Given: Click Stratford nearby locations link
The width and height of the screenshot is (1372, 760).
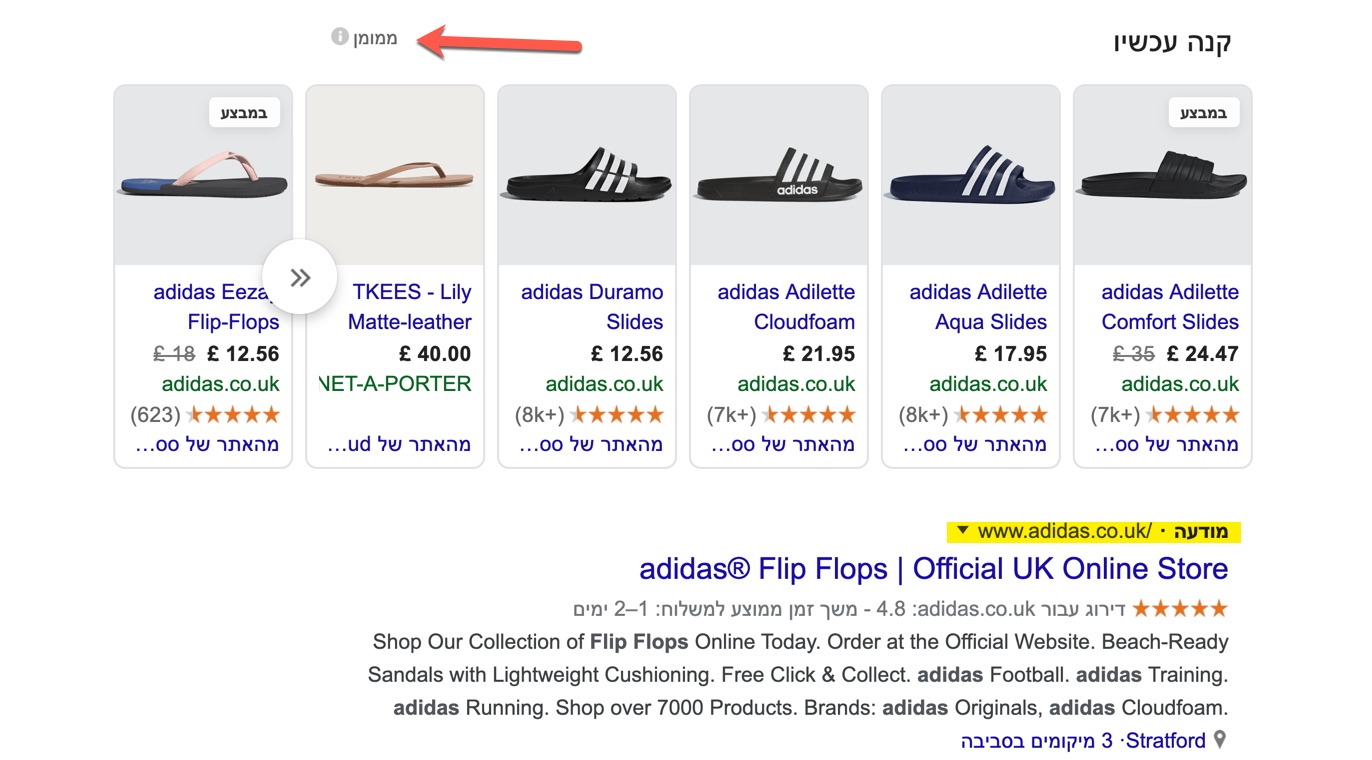Looking at the screenshot, I should [1083, 741].
